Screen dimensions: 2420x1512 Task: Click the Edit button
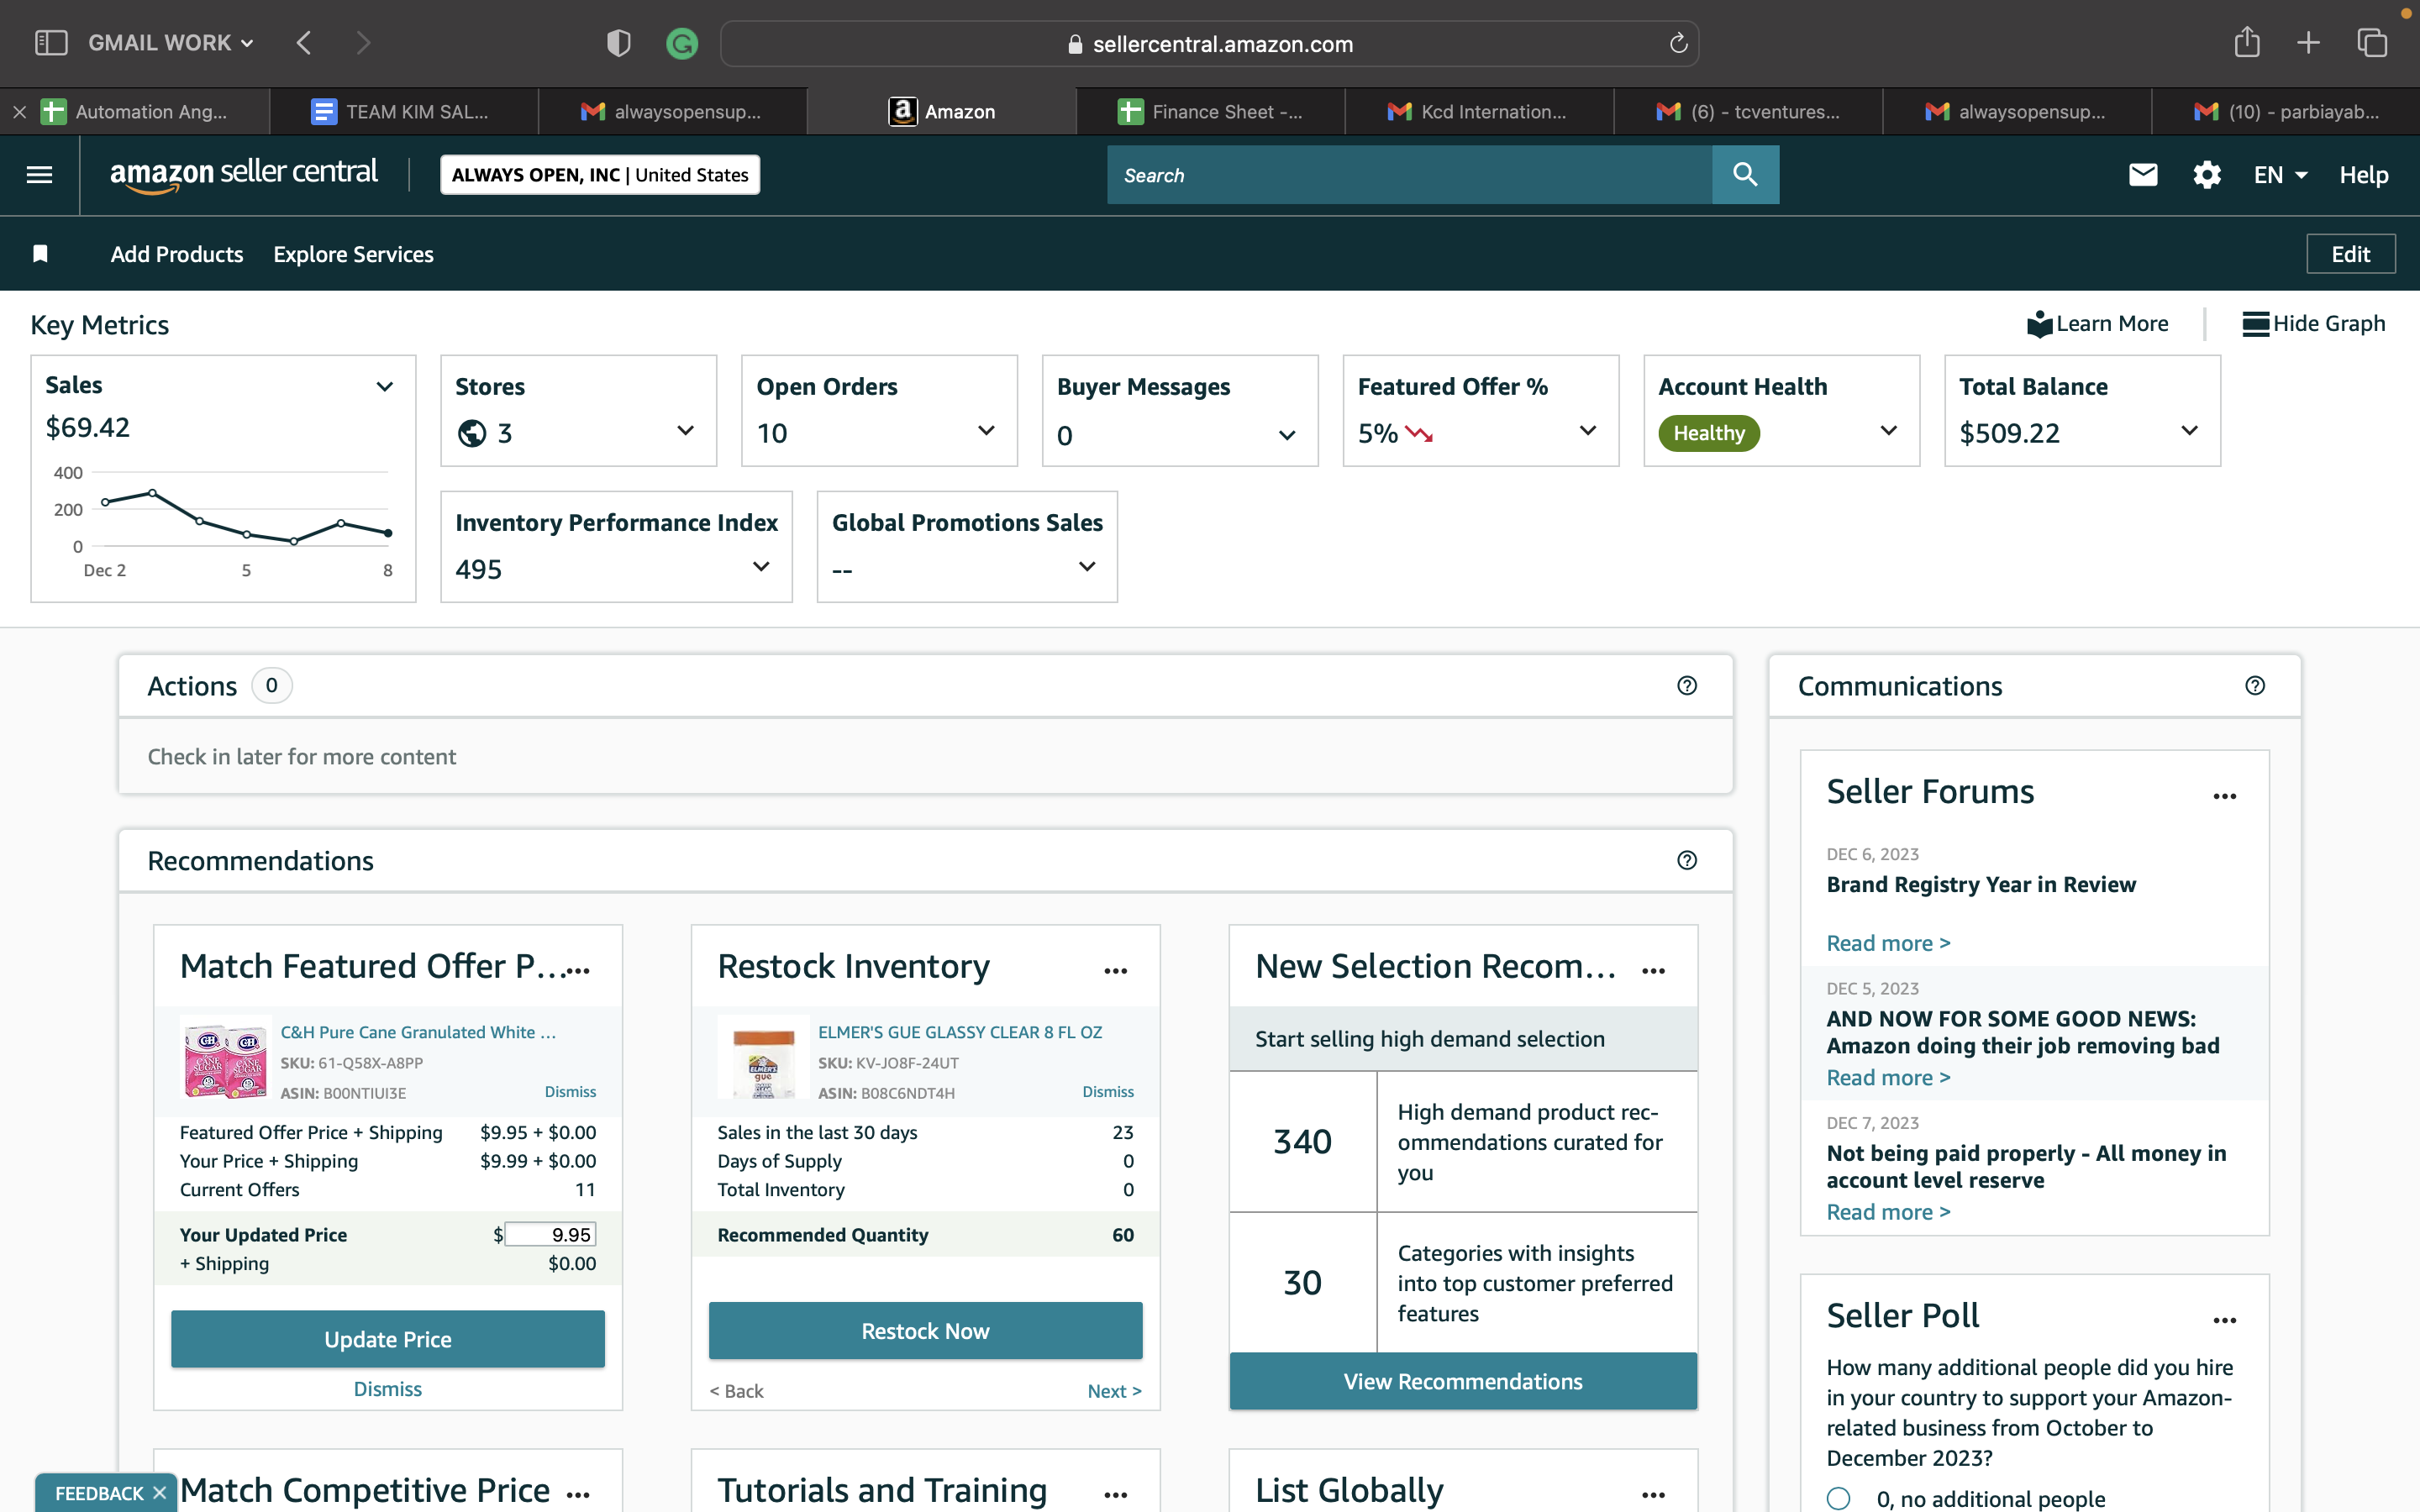tap(2350, 254)
